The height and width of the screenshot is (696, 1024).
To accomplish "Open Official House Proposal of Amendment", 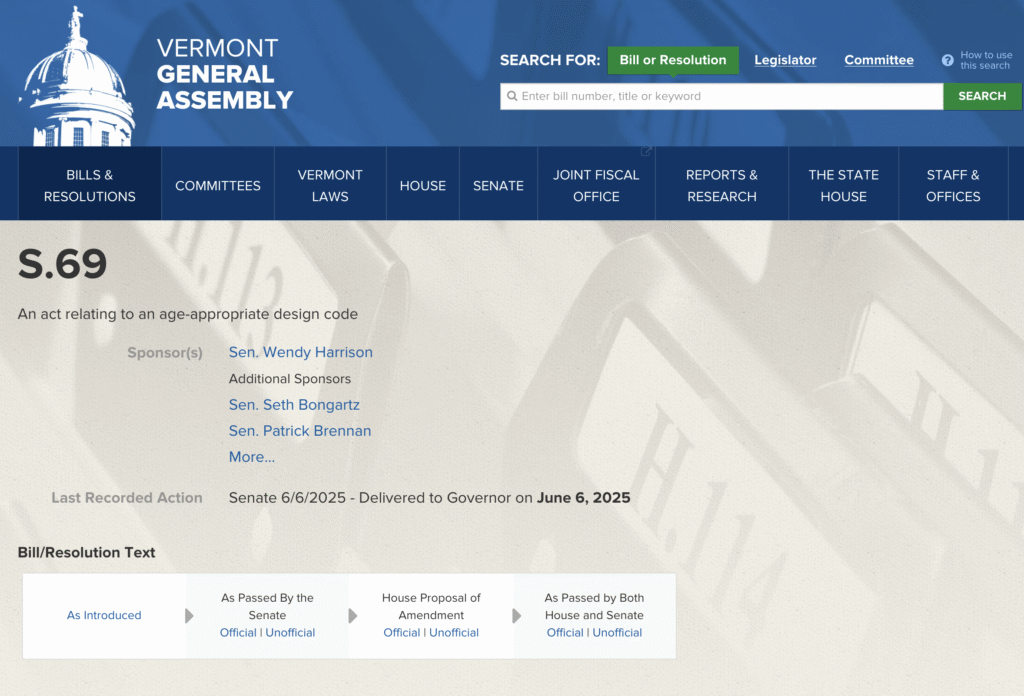I will [x=402, y=633].
